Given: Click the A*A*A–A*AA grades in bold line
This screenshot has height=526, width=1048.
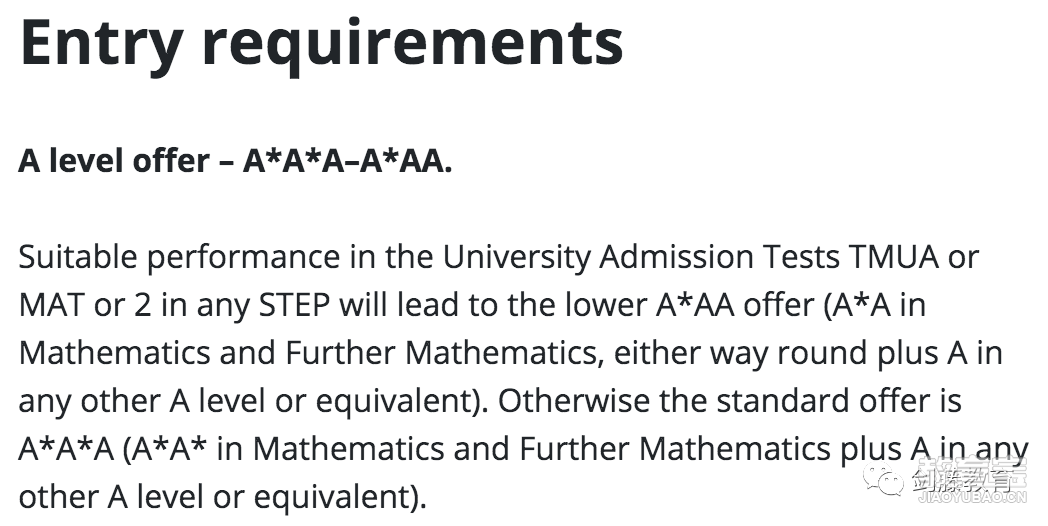Looking at the screenshot, I should point(347,161).
